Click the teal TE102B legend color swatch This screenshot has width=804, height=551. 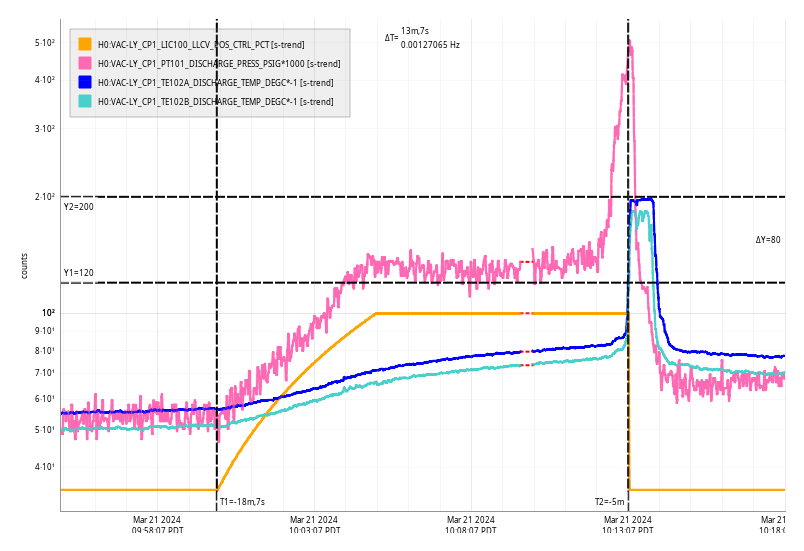(85, 101)
